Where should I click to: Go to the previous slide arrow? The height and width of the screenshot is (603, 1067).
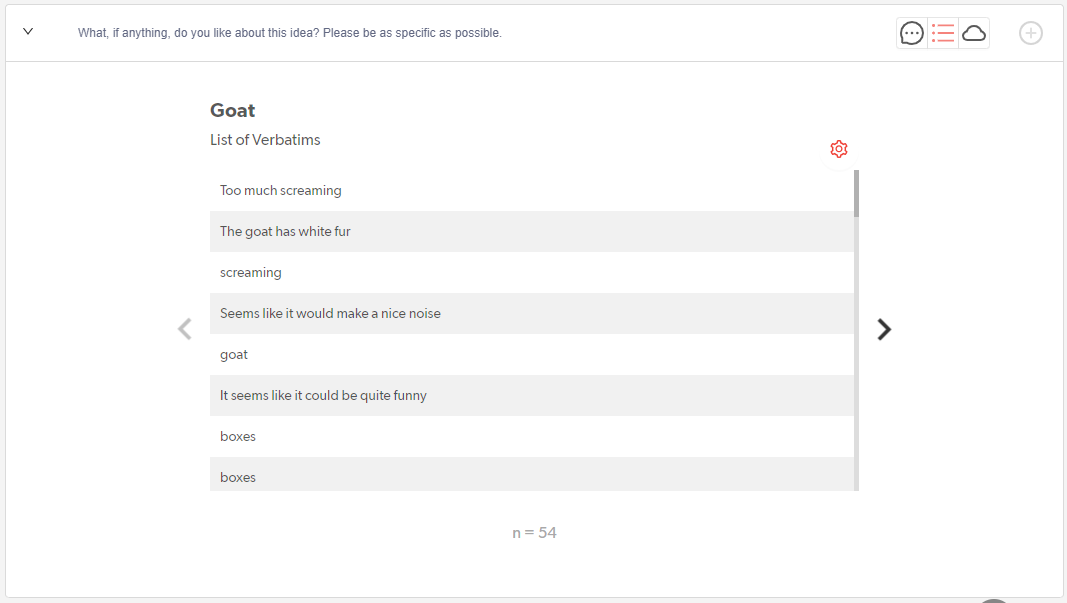click(x=185, y=329)
